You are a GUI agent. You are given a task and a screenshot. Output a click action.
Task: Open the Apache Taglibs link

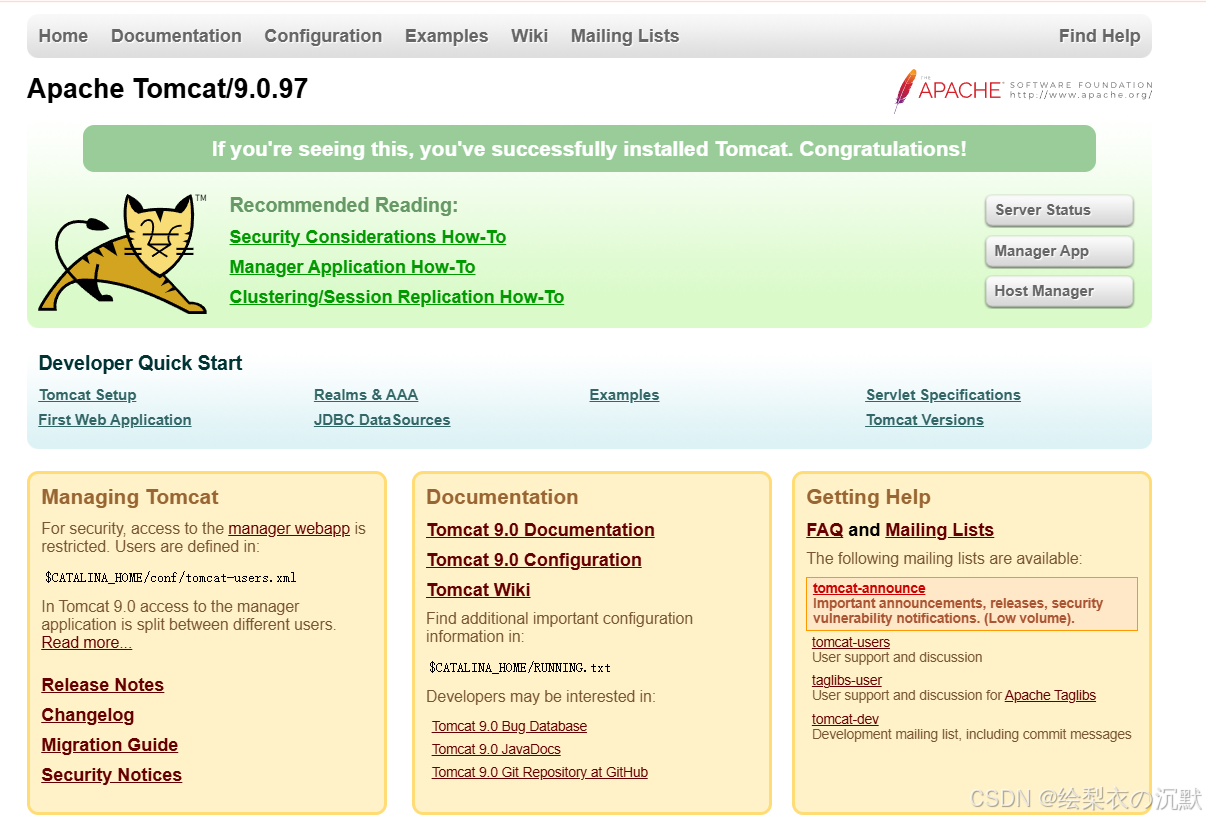[x=1050, y=696]
